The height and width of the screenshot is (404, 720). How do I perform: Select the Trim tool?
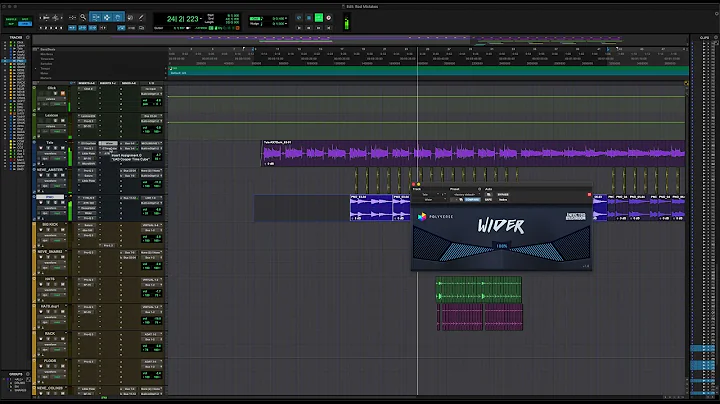(x=96, y=17)
